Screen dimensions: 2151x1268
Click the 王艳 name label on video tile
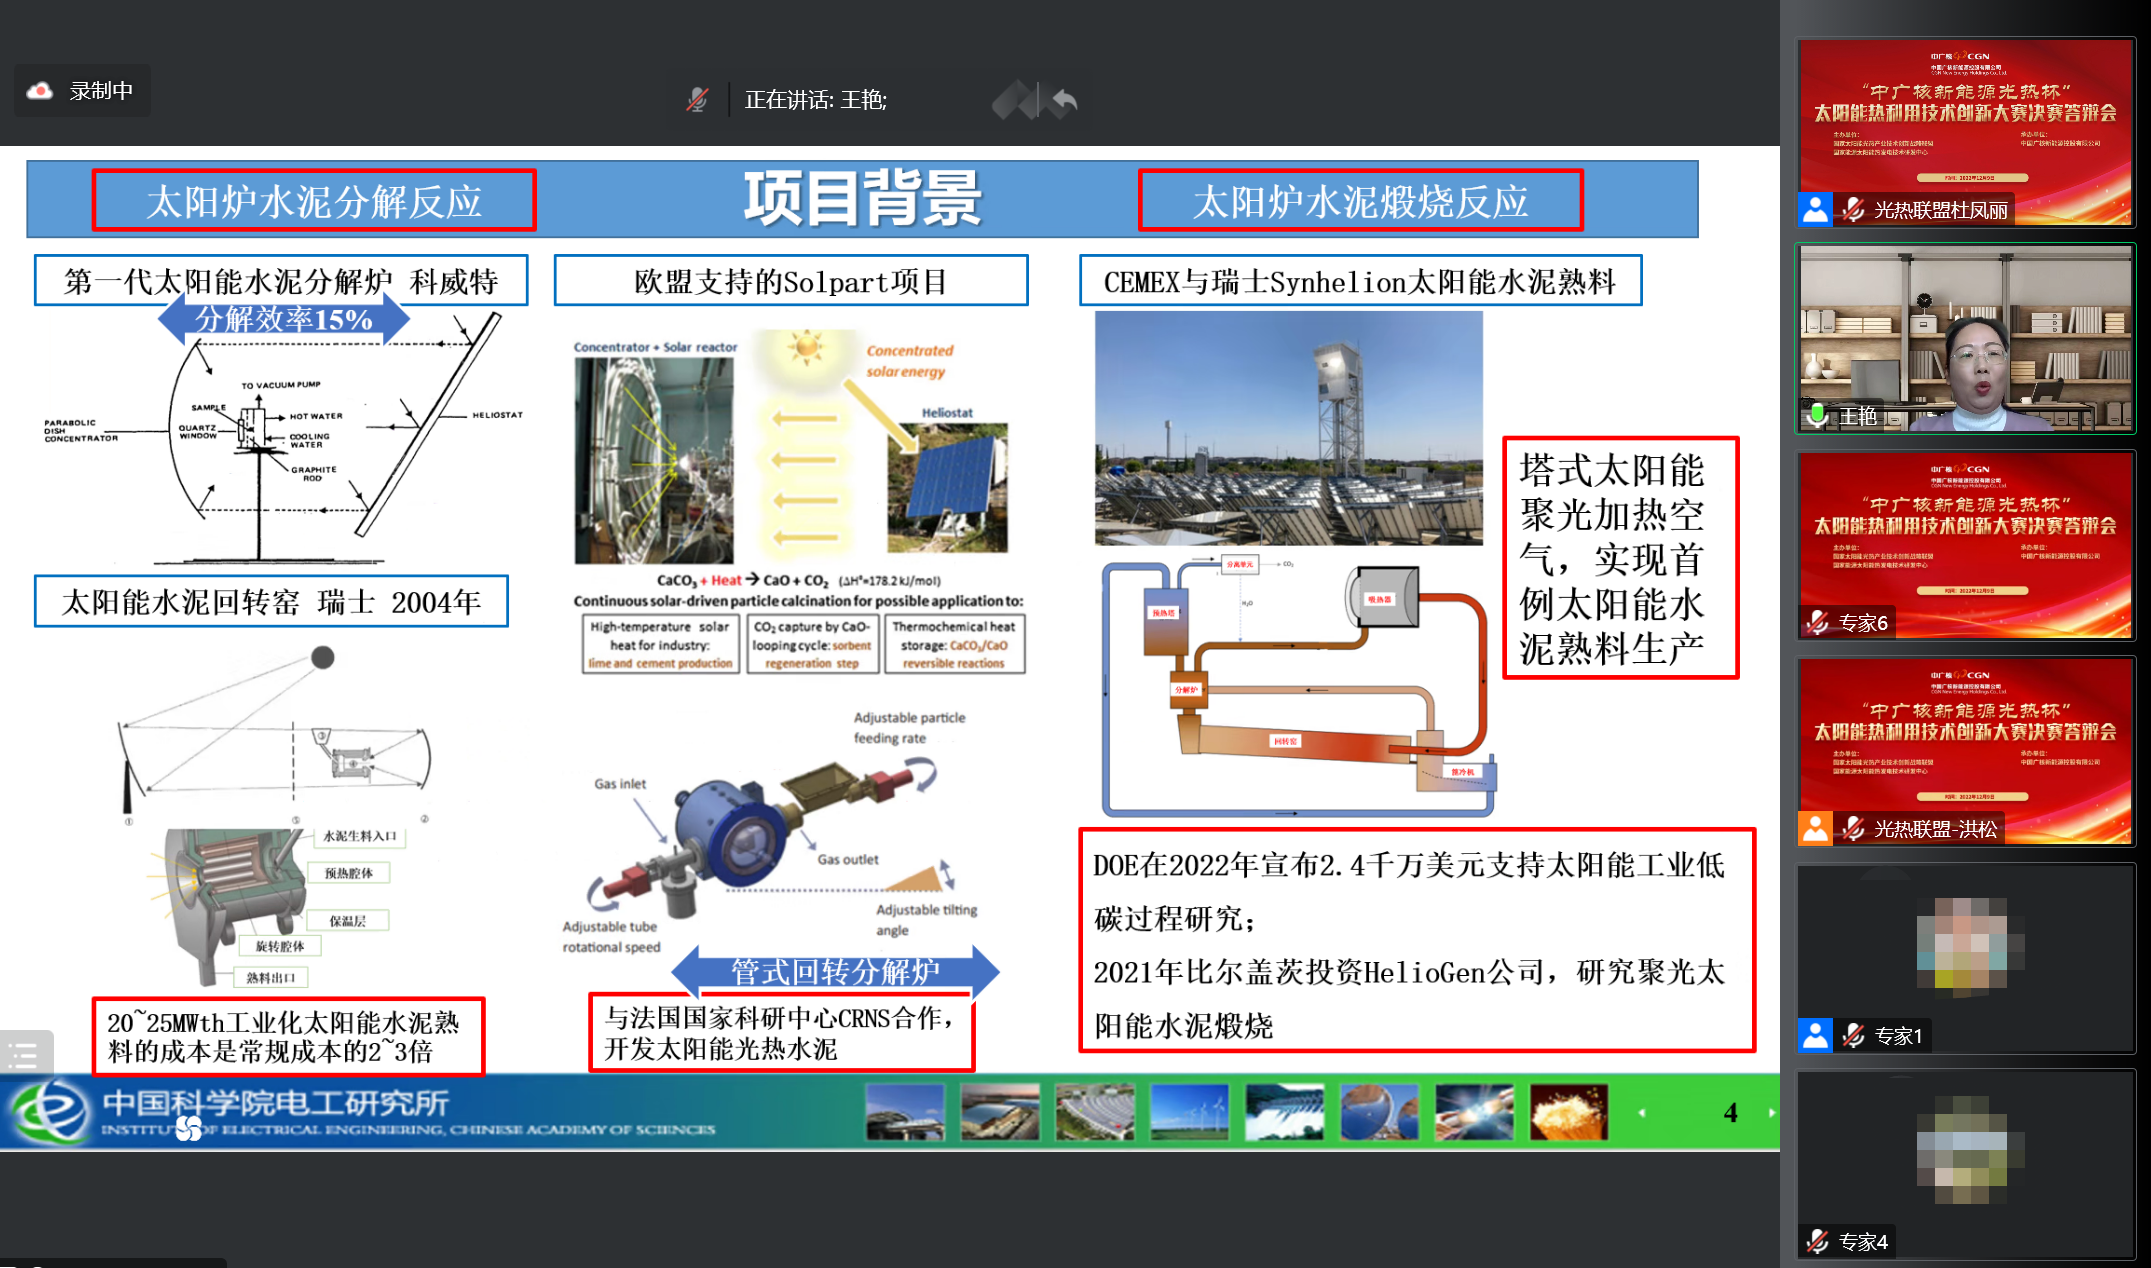pyautogui.click(x=1859, y=416)
